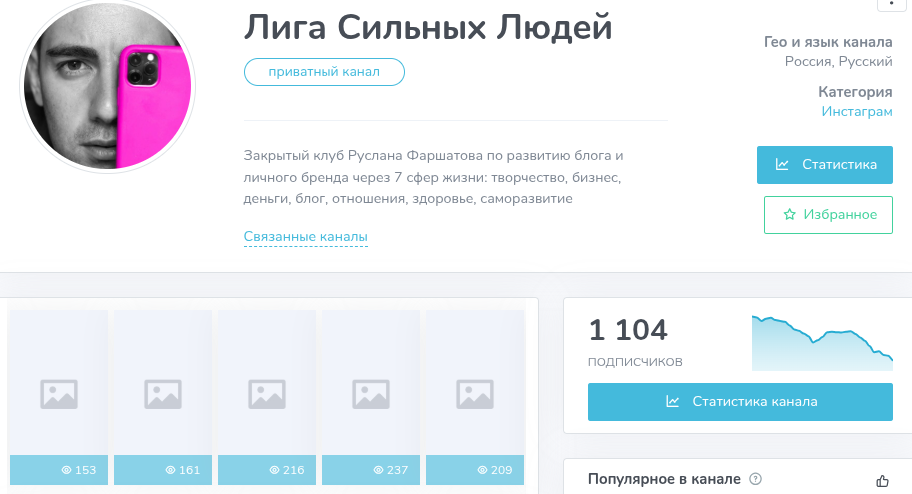912x494 pixels.
Task: Click eye icon next to 237
Action: click(379, 470)
